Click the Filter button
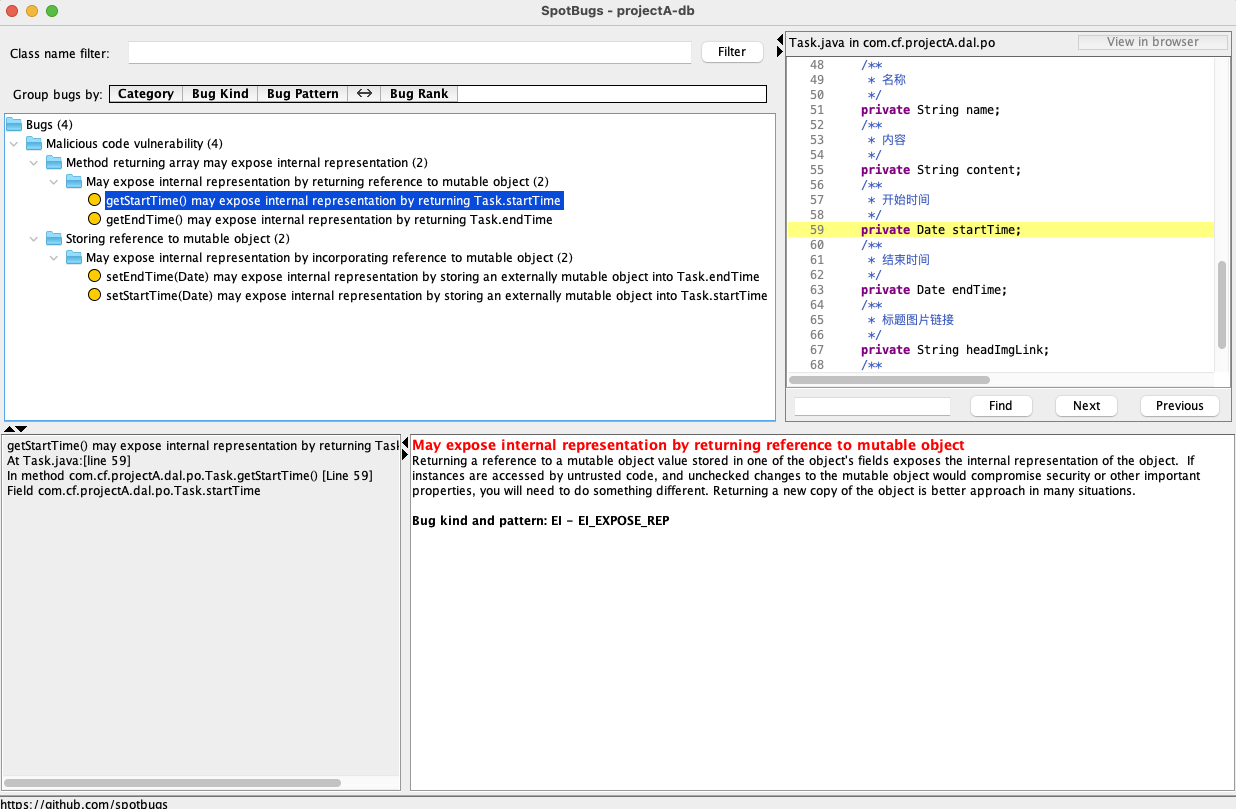This screenshot has width=1236, height=809. [732, 52]
